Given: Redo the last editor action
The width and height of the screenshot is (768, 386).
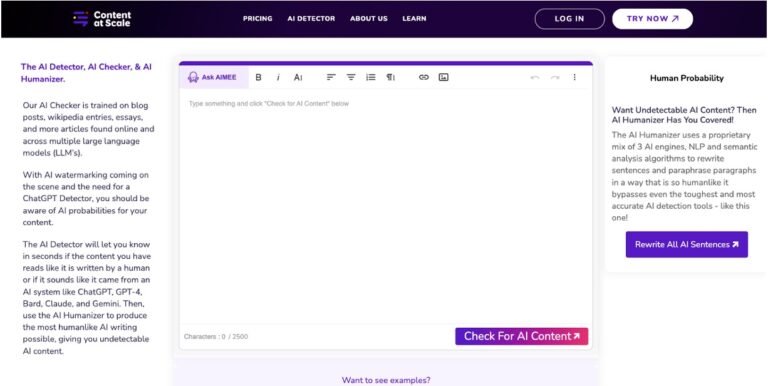Looking at the screenshot, I should point(554,77).
